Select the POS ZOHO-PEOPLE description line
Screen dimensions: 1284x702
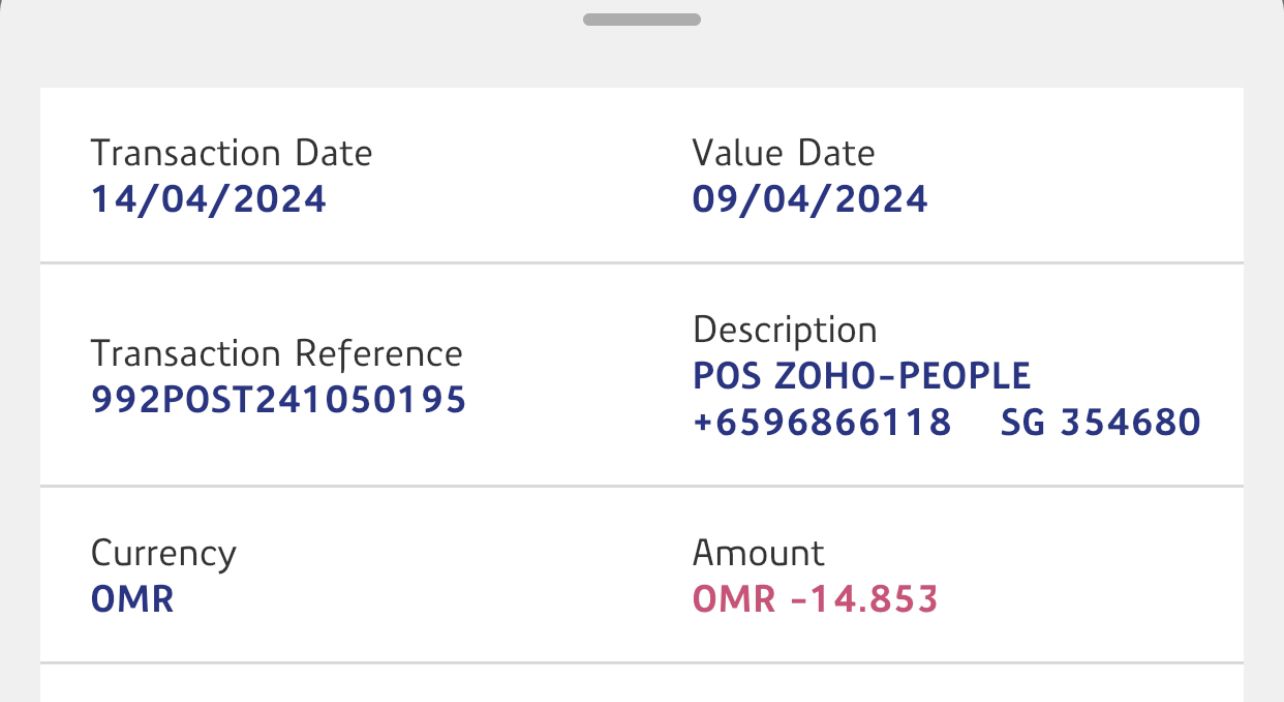pos(861,376)
